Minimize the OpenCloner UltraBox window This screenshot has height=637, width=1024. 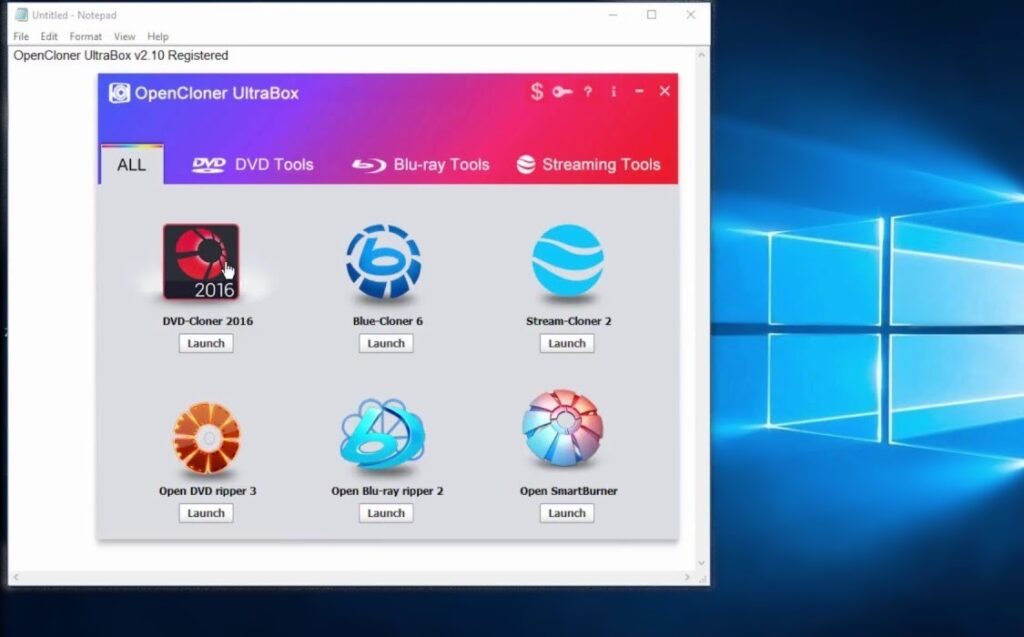[639, 91]
